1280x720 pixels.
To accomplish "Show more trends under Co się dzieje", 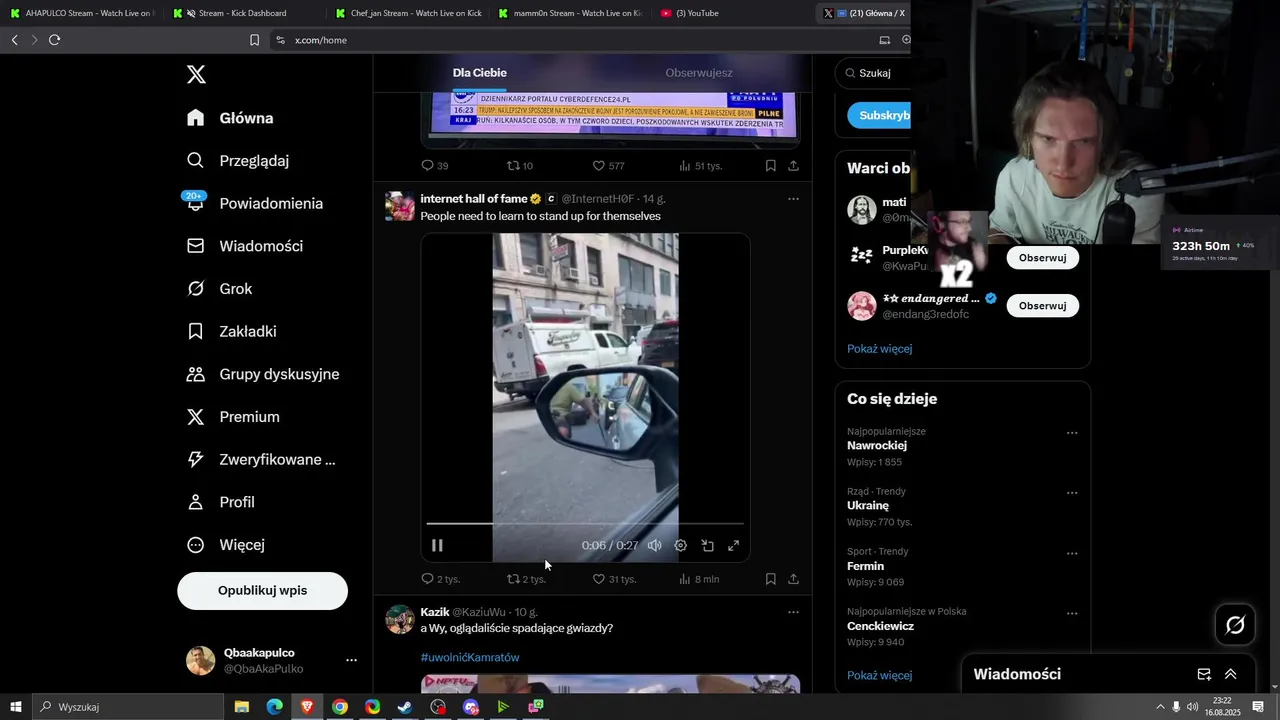I will [x=880, y=675].
